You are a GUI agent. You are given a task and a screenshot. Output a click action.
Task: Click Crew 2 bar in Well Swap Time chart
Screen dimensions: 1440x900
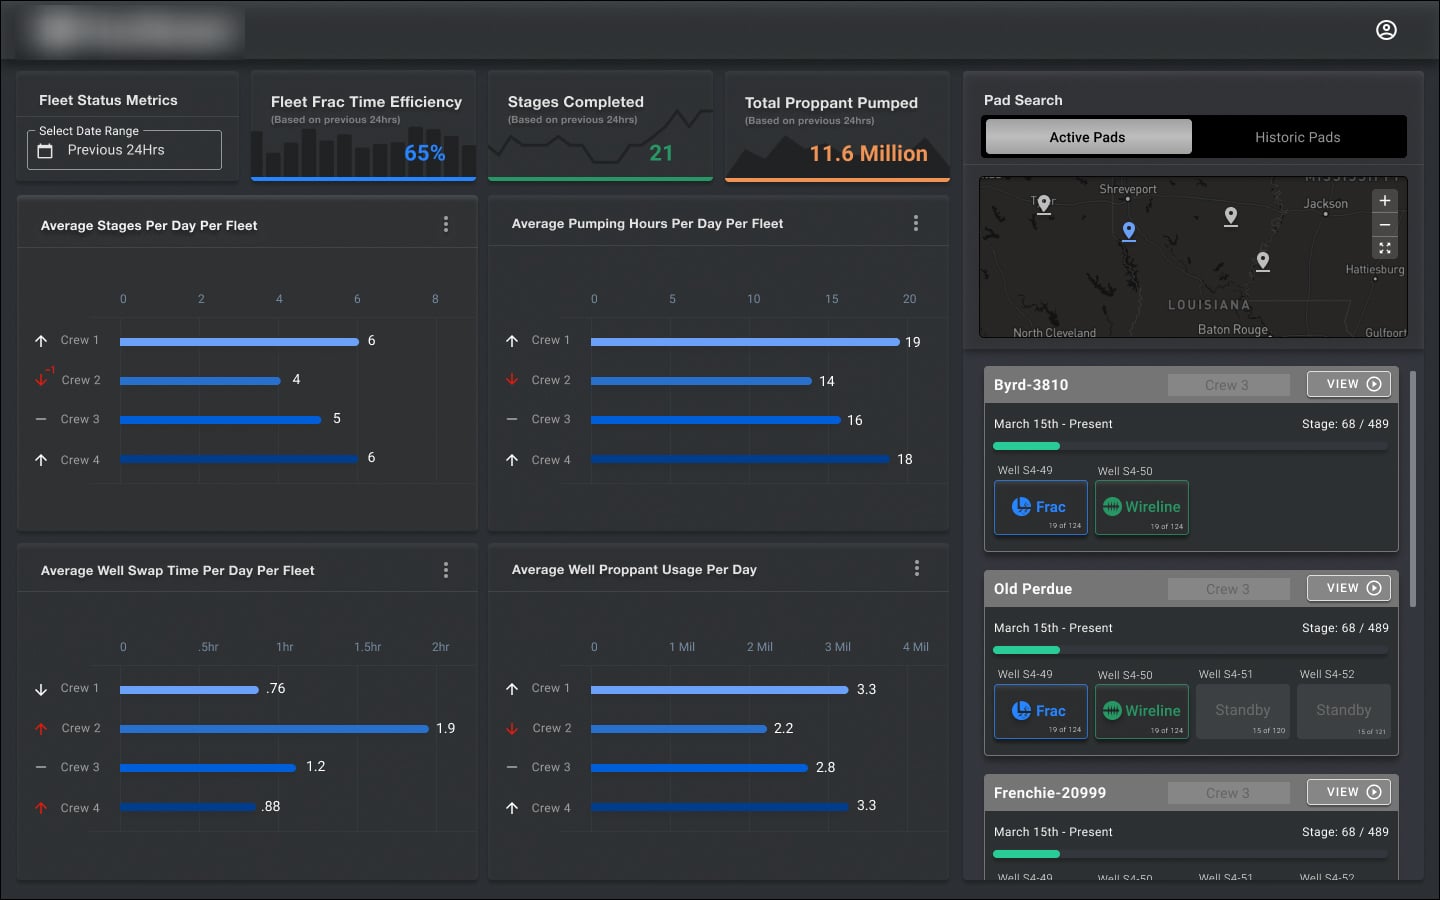(274, 729)
